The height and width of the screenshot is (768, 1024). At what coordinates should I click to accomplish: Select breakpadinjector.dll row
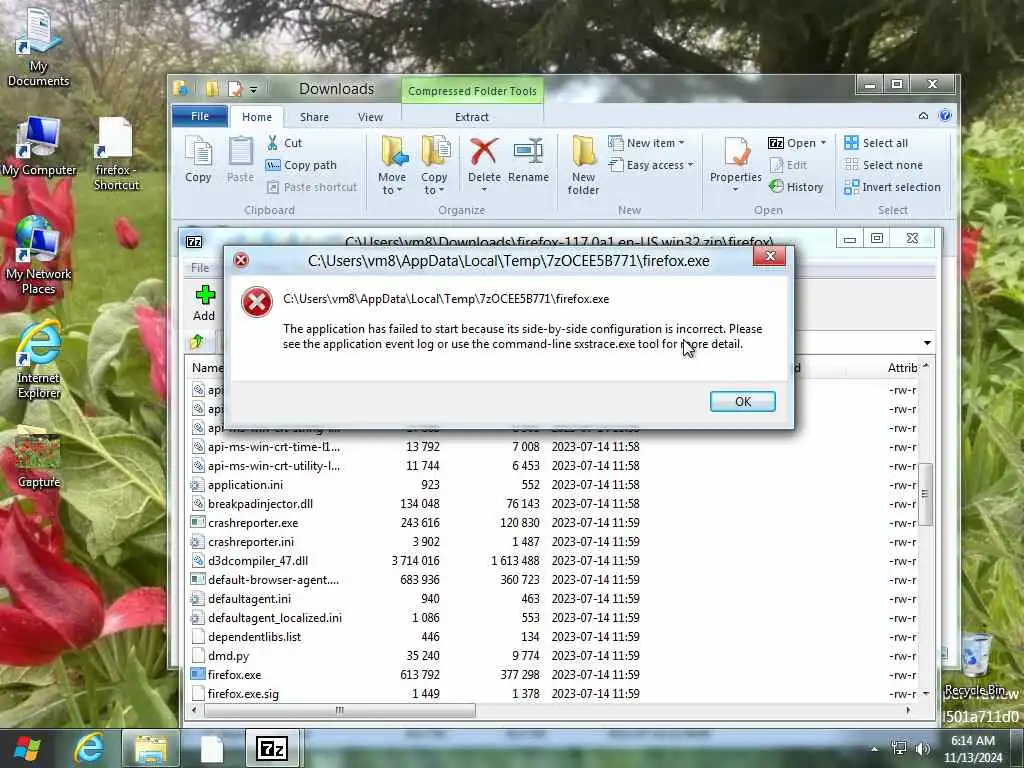tap(260, 504)
